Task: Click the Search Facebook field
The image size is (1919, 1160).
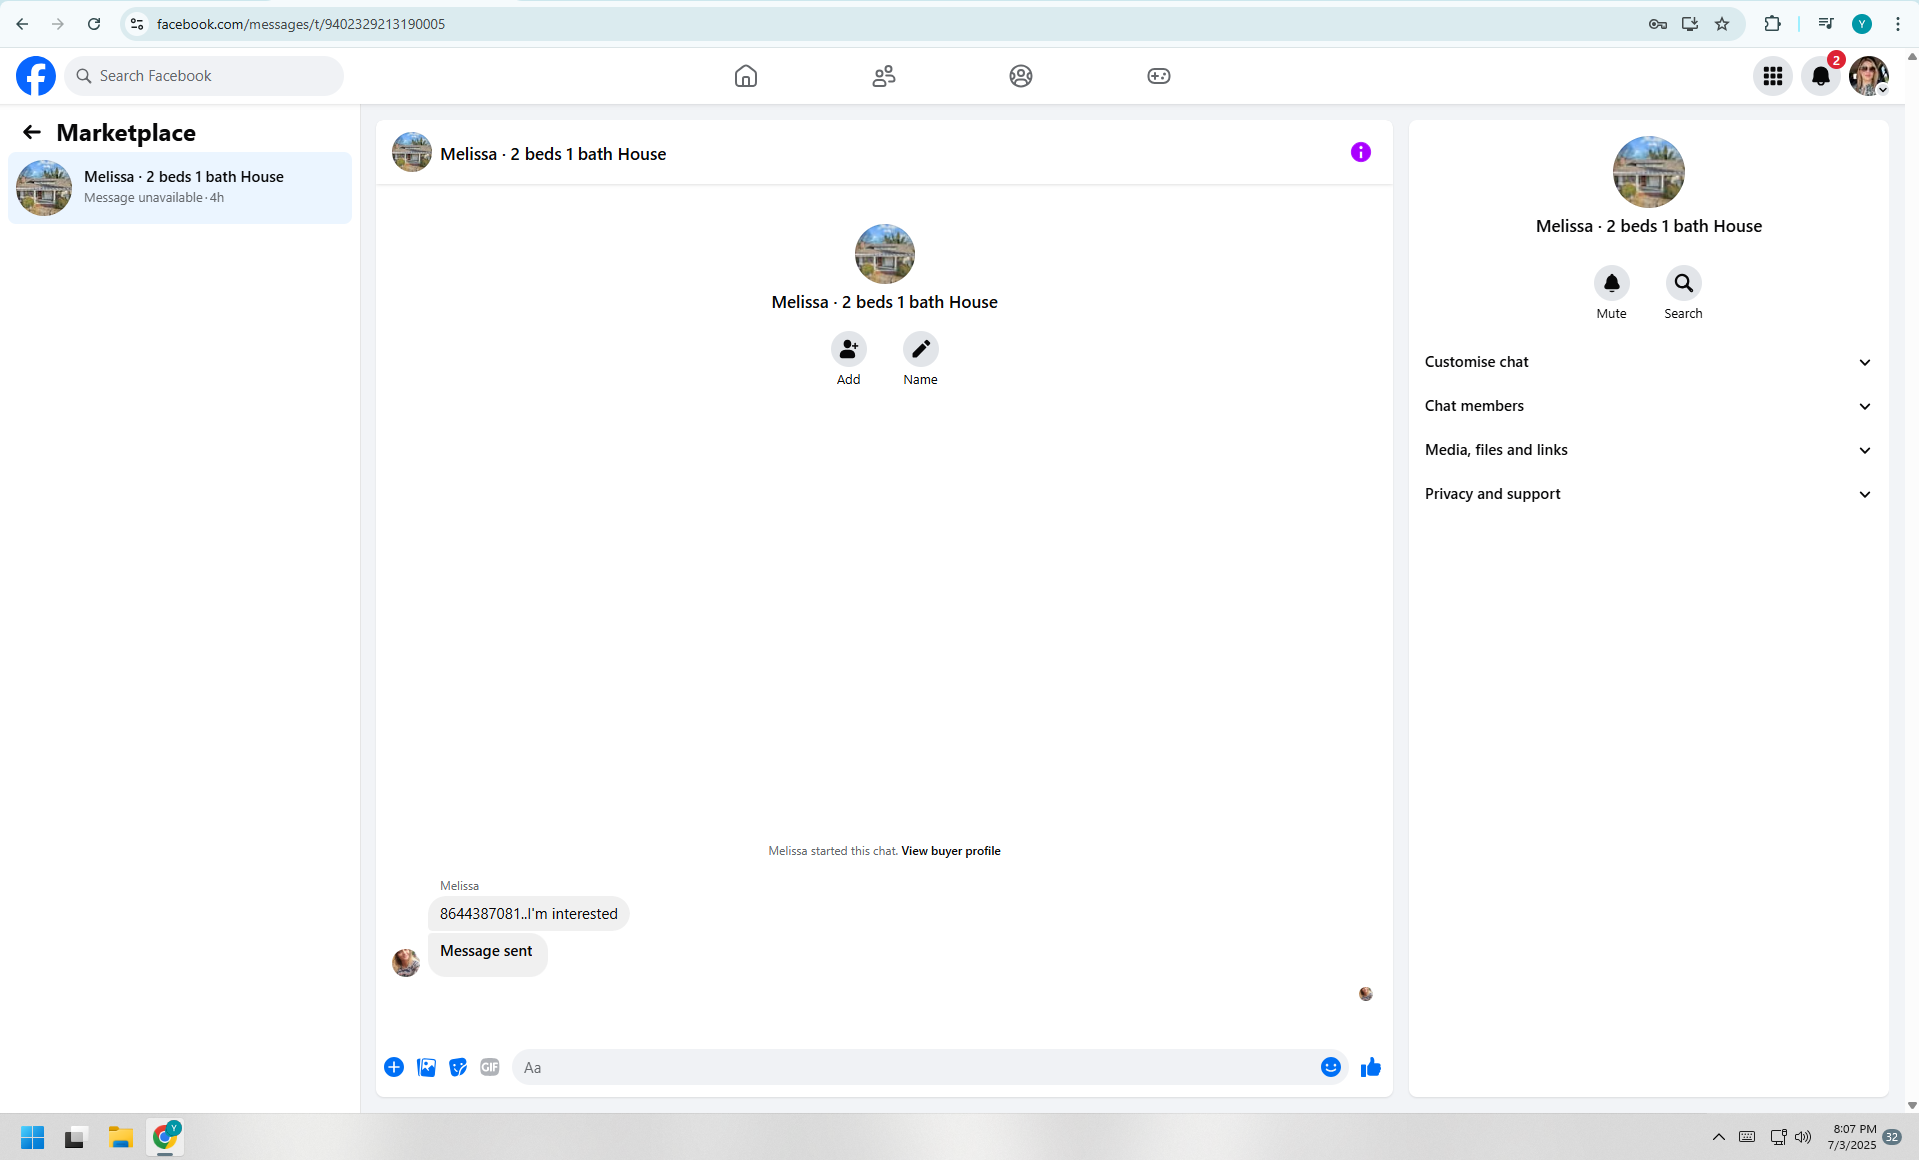Action: [205, 76]
